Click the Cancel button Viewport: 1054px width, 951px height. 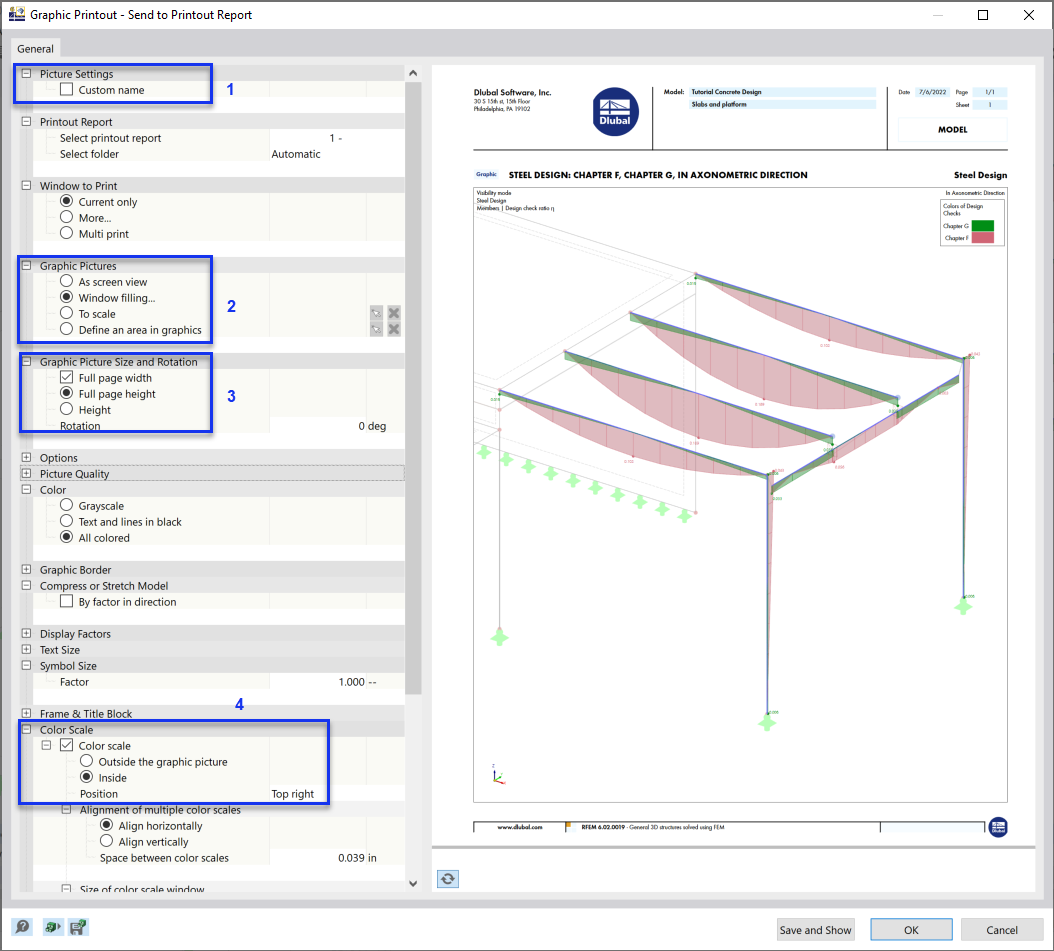point(1002,929)
